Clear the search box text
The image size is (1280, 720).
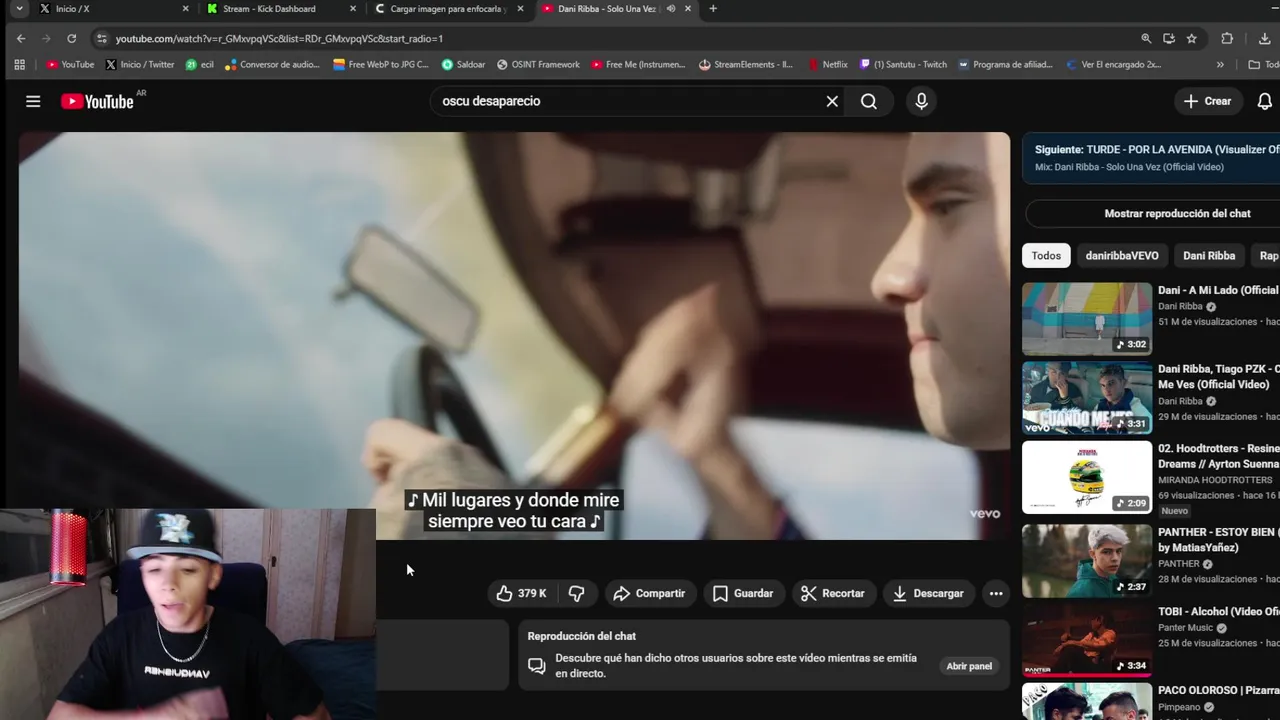pyautogui.click(x=832, y=101)
